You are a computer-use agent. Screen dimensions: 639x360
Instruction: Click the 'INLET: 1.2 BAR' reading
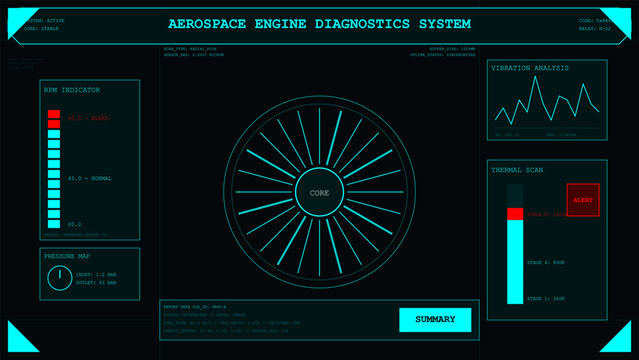[96, 275]
